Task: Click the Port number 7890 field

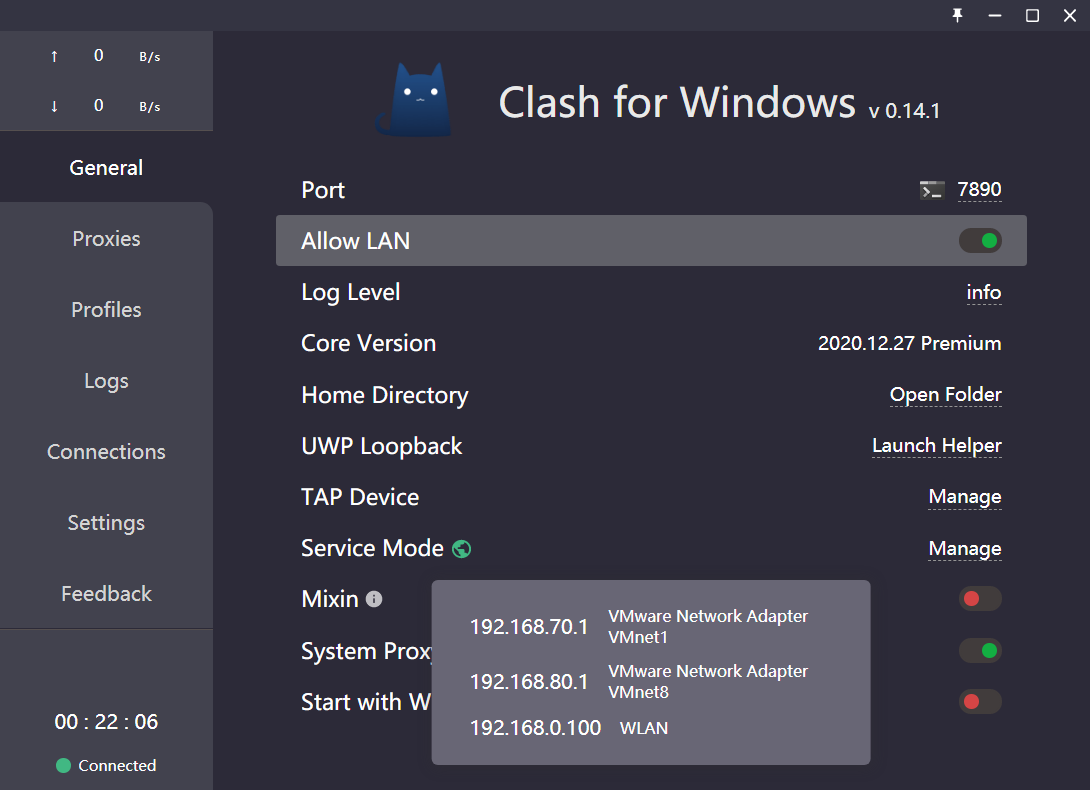Action: (x=981, y=189)
